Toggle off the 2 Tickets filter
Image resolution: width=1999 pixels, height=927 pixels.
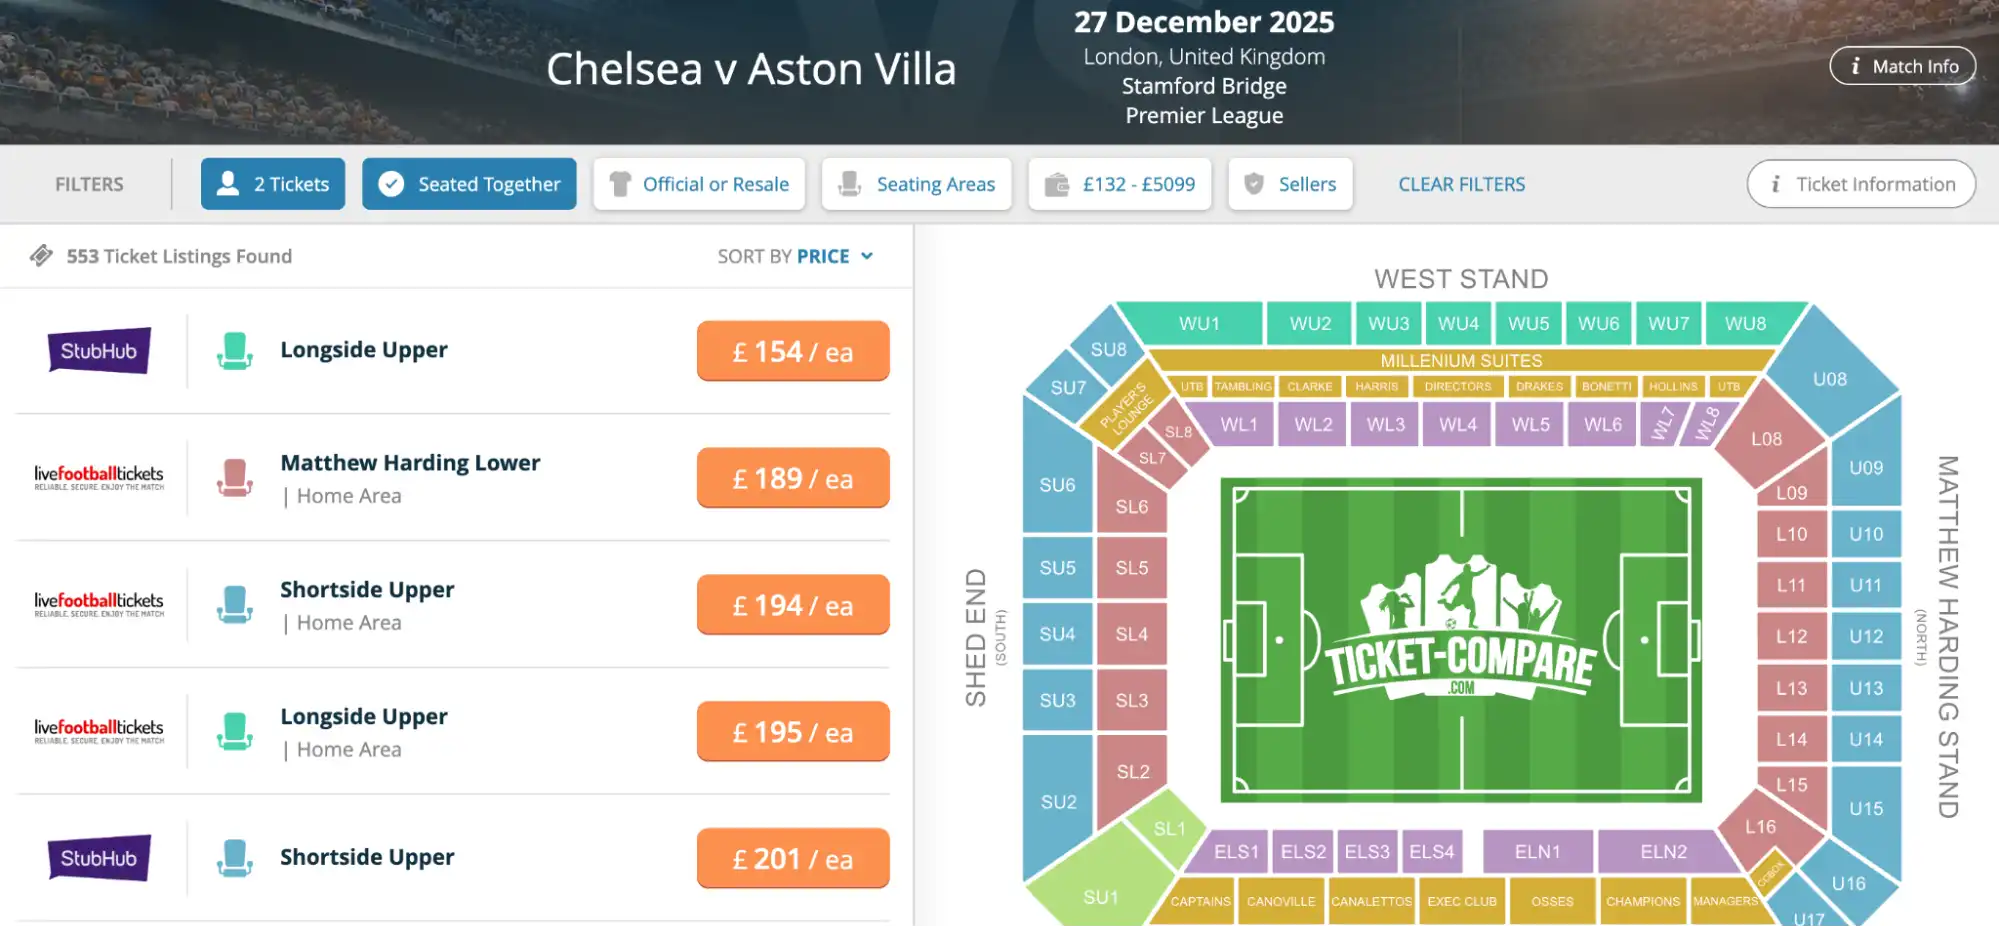(x=272, y=183)
